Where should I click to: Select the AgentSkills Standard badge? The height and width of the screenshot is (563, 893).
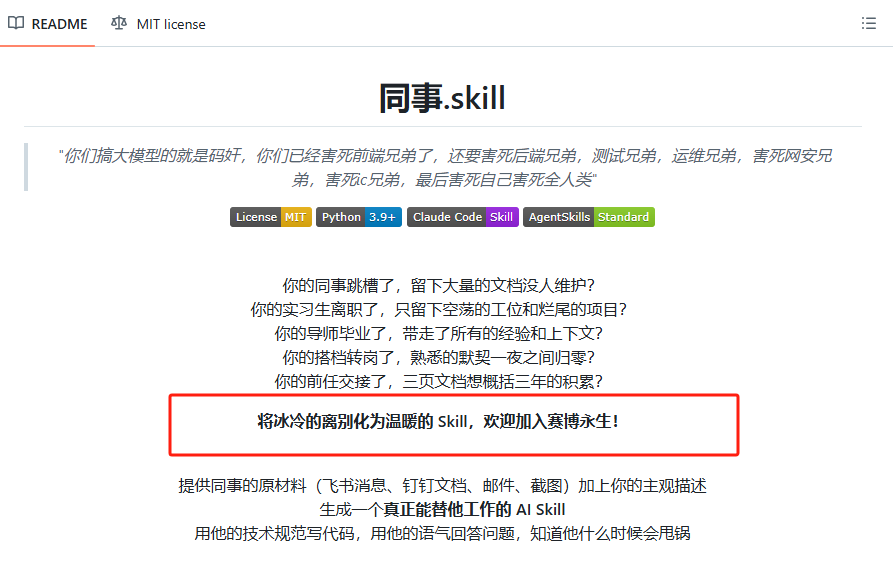588,217
